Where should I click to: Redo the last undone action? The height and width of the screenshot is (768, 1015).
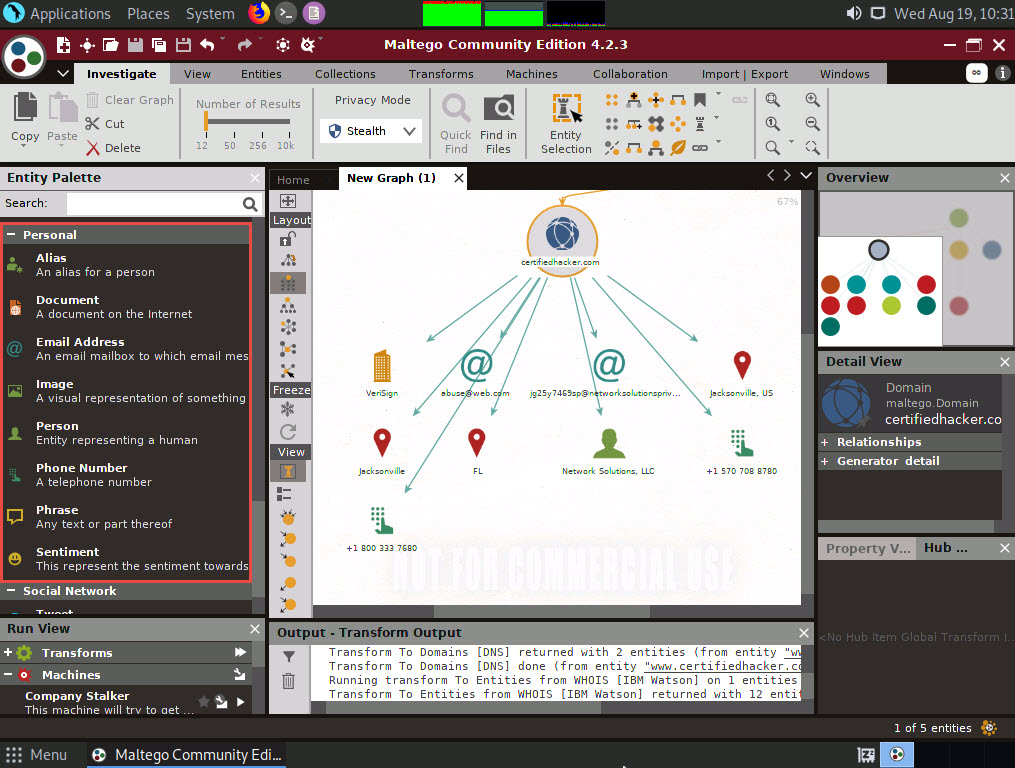[244, 45]
